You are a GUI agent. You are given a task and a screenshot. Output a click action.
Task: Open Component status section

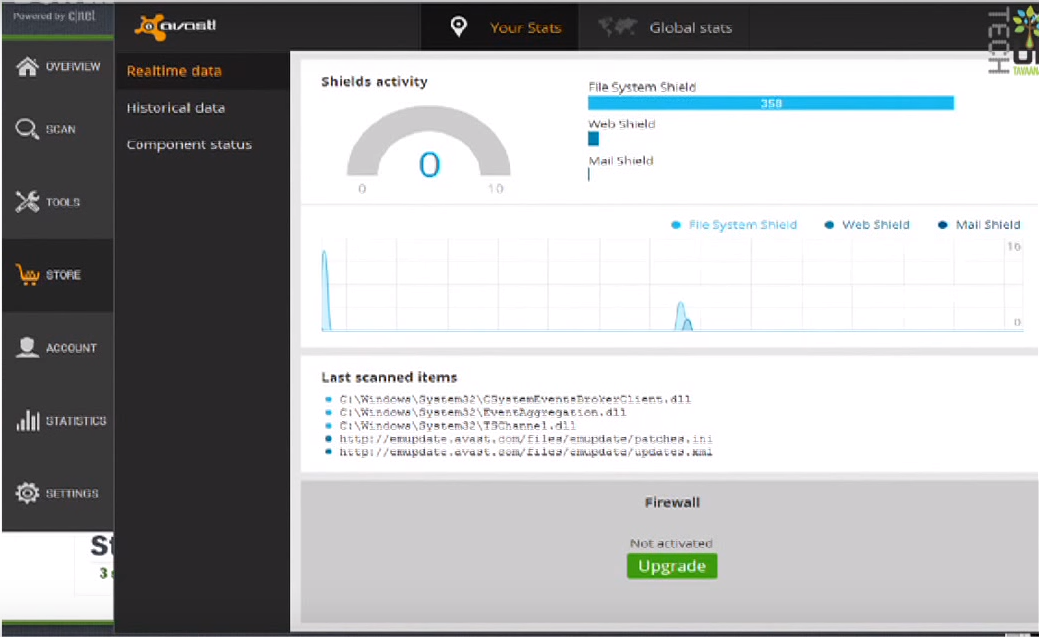189,145
